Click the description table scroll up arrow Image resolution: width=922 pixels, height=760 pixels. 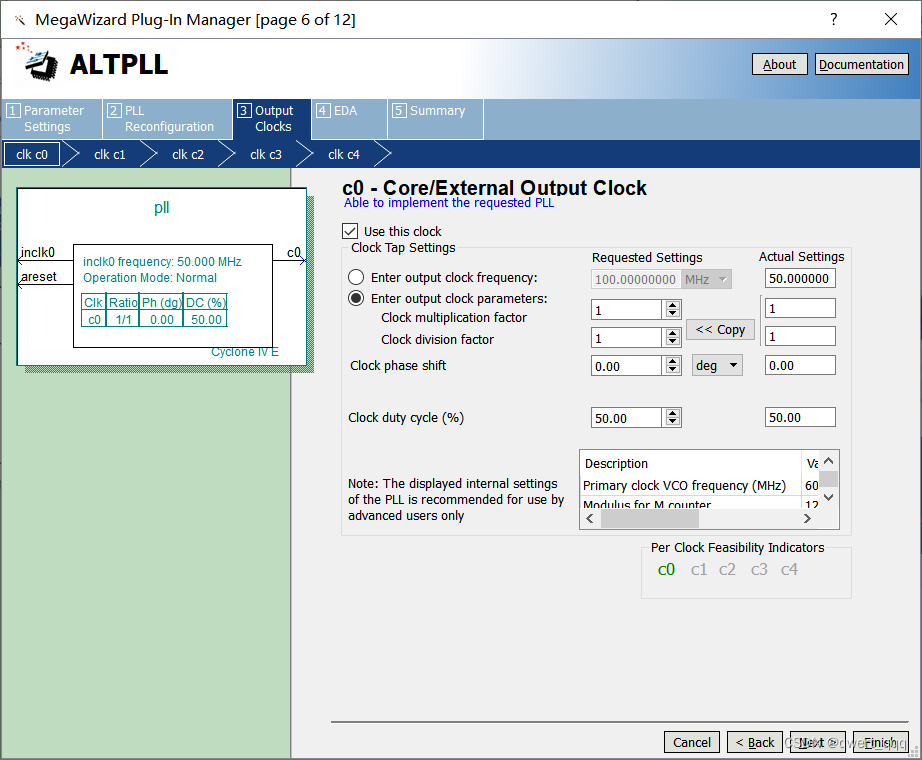[x=829, y=461]
